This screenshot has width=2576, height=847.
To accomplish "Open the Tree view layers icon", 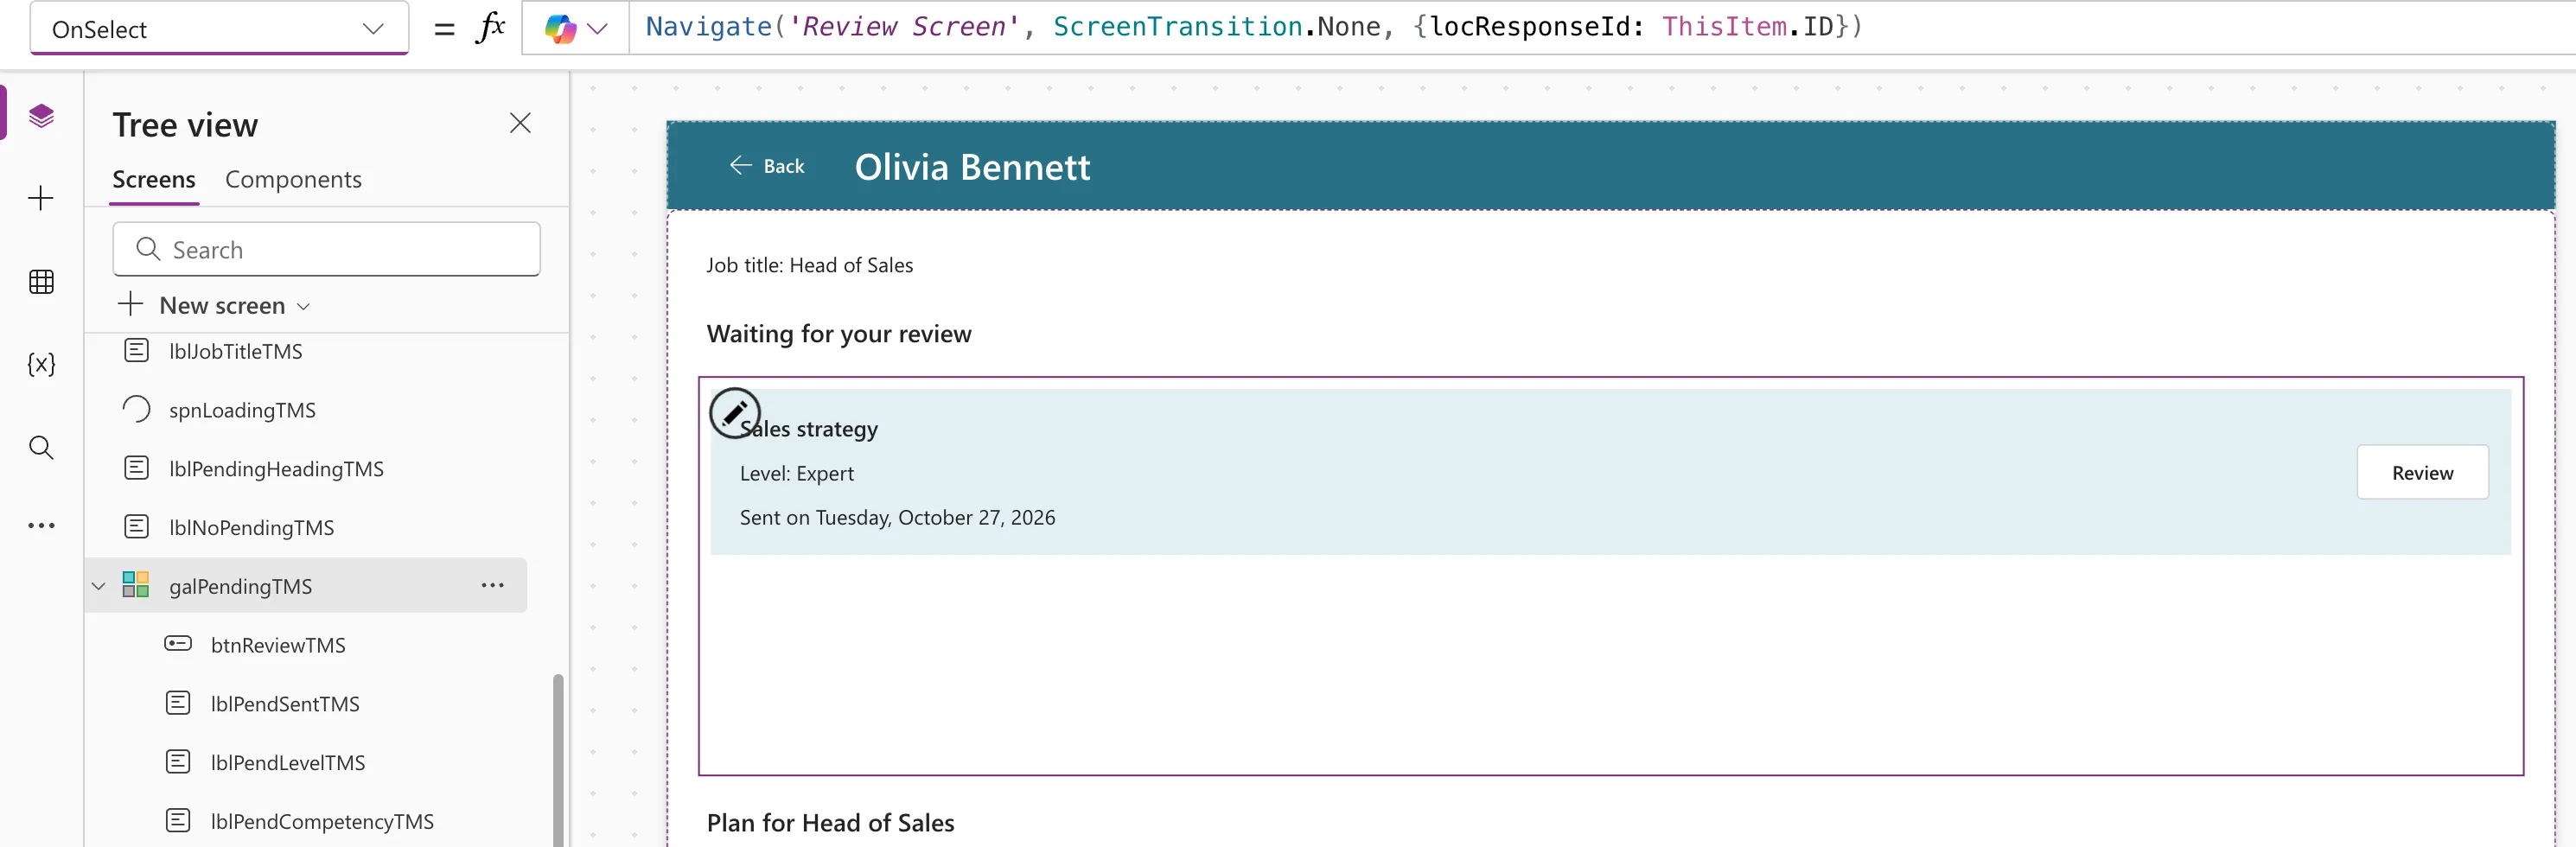I will [41, 115].
